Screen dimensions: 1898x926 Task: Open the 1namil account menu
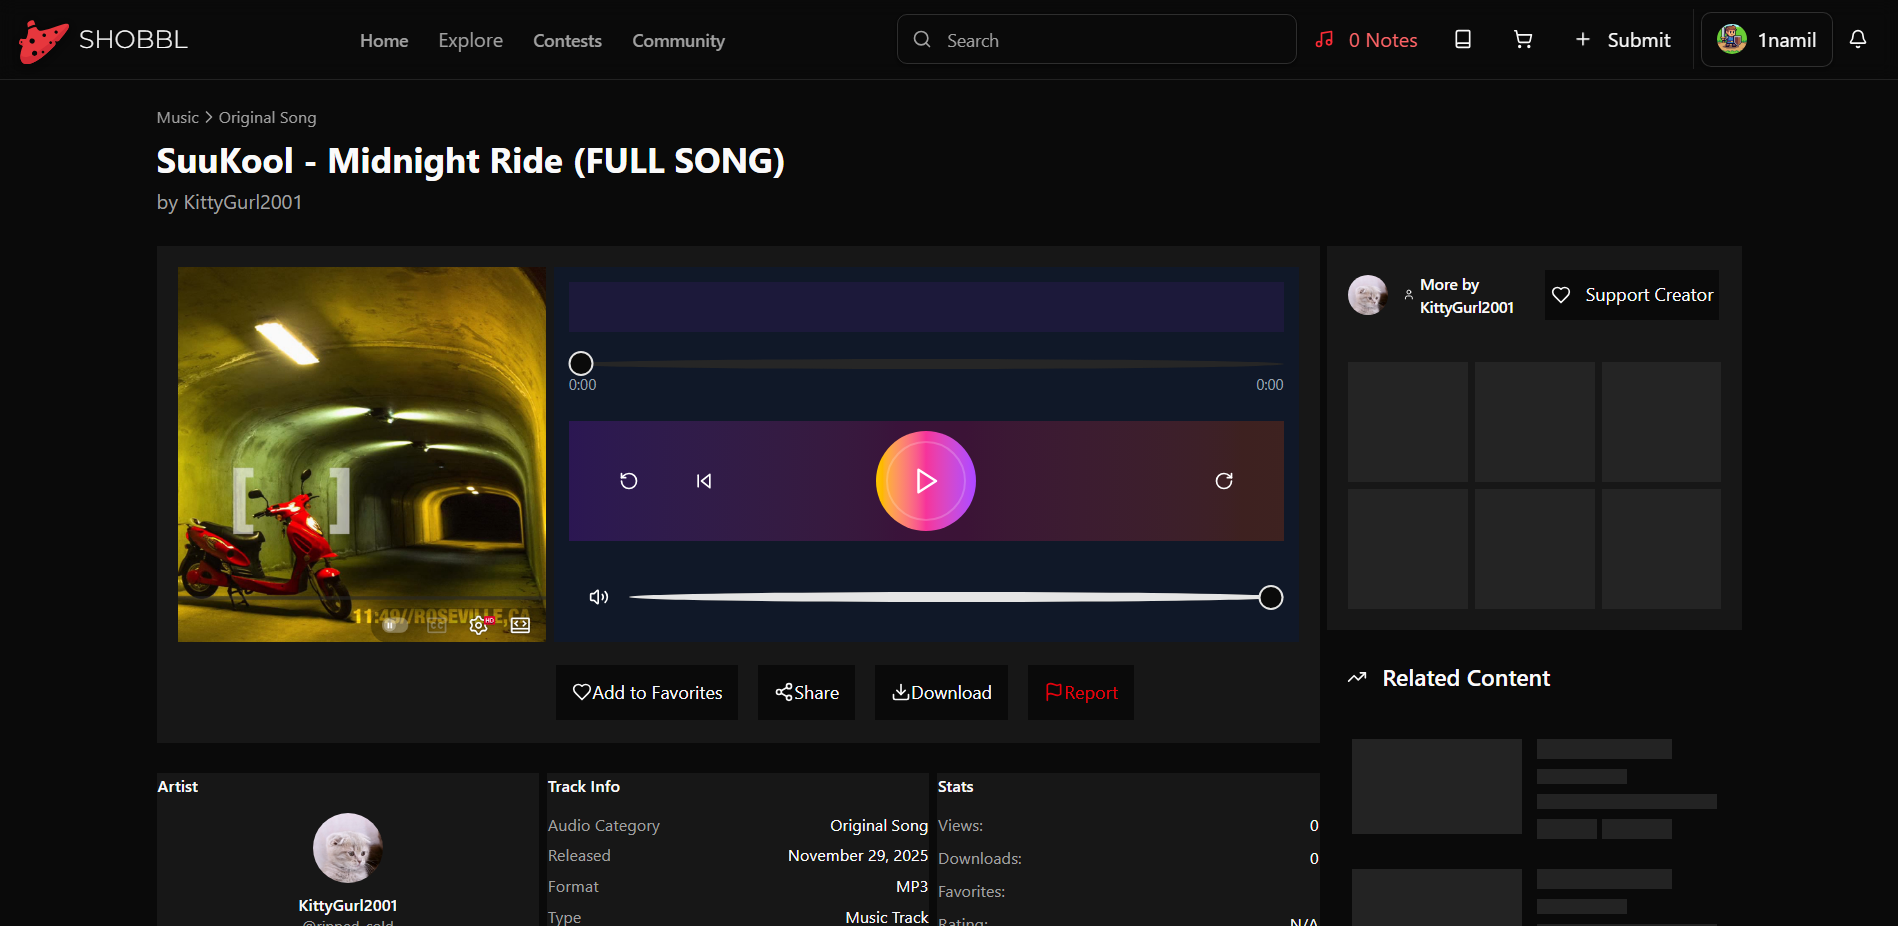[x=1766, y=40]
